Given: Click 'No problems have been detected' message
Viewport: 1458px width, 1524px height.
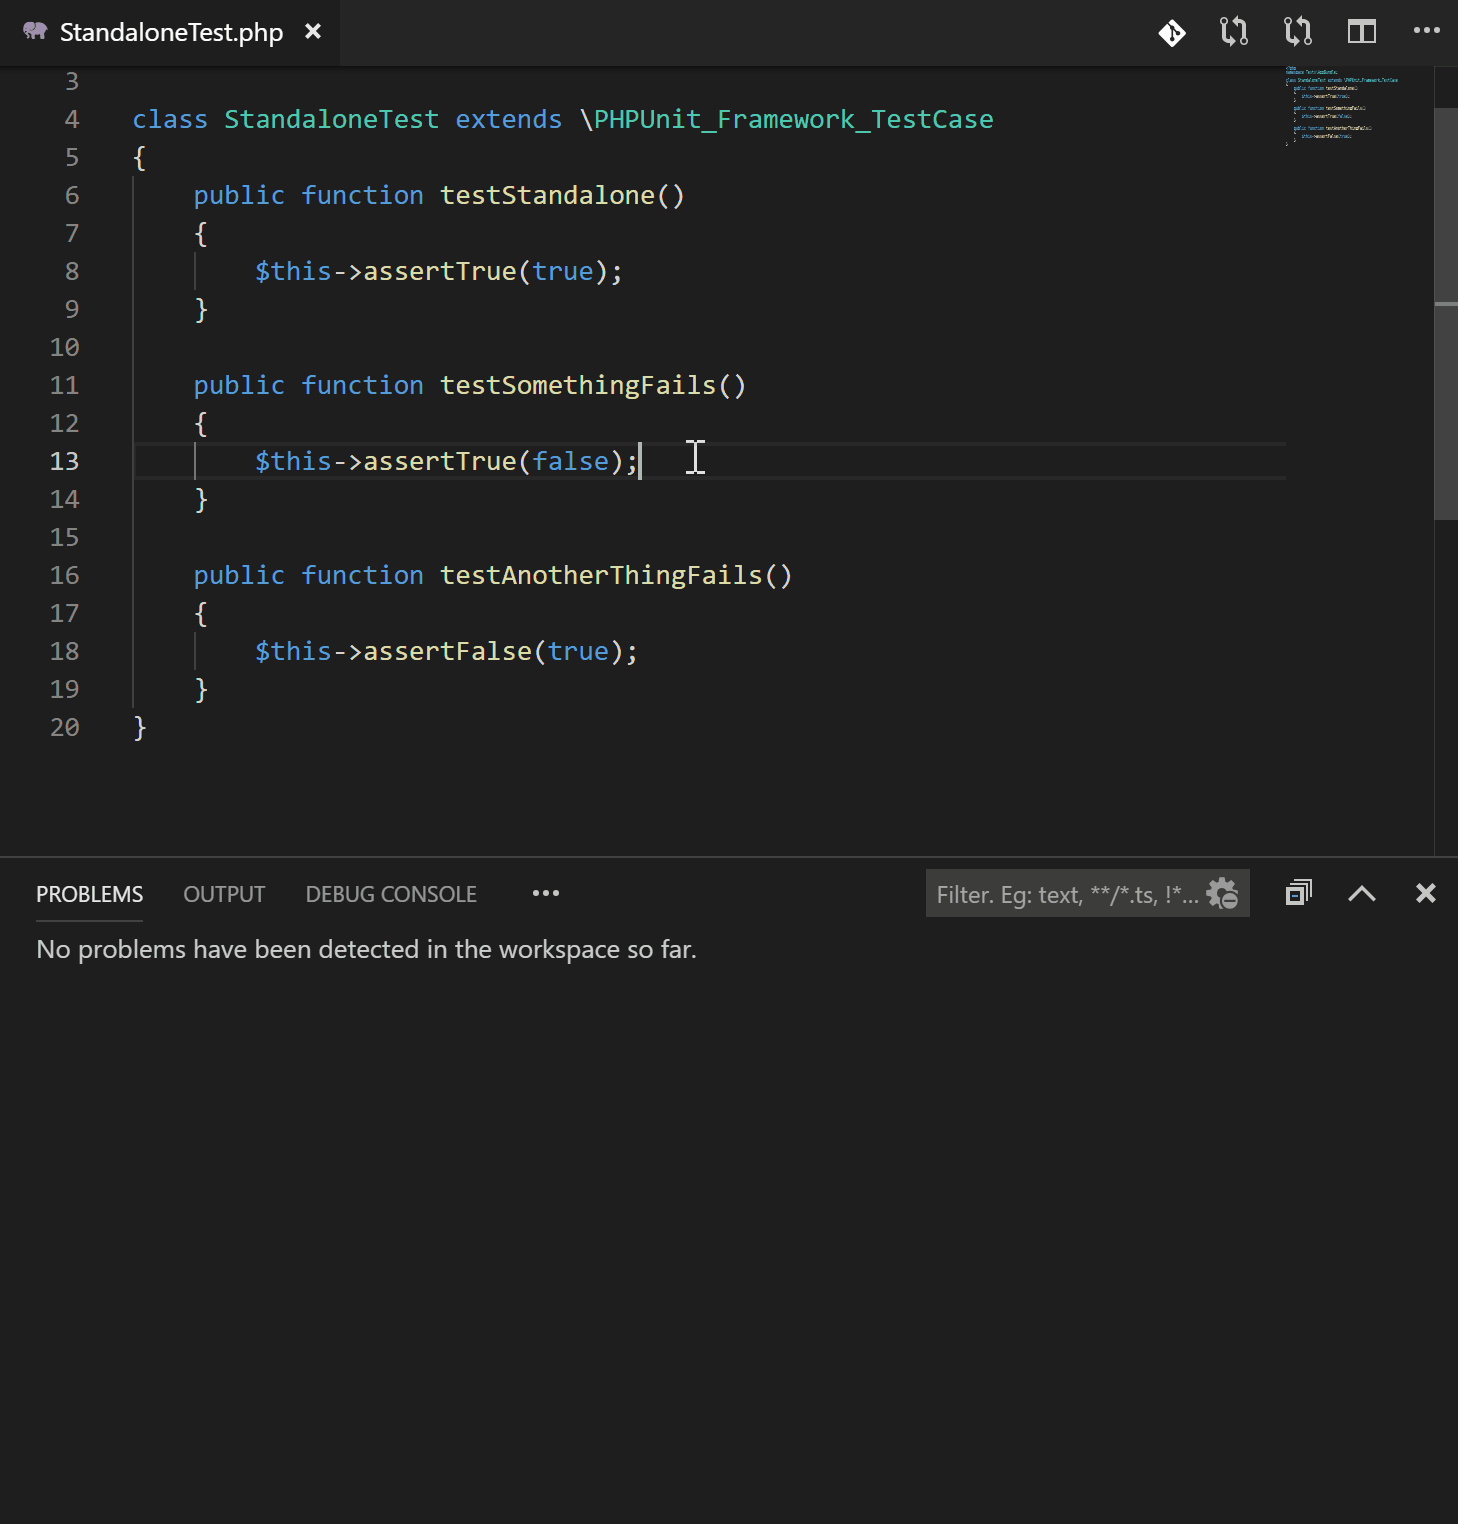Looking at the screenshot, I should (x=366, y=949).
